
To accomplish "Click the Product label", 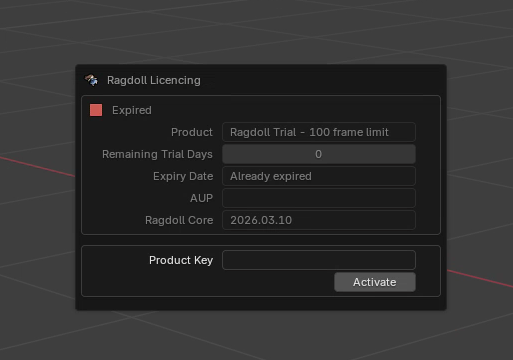I will click(192, 132).
